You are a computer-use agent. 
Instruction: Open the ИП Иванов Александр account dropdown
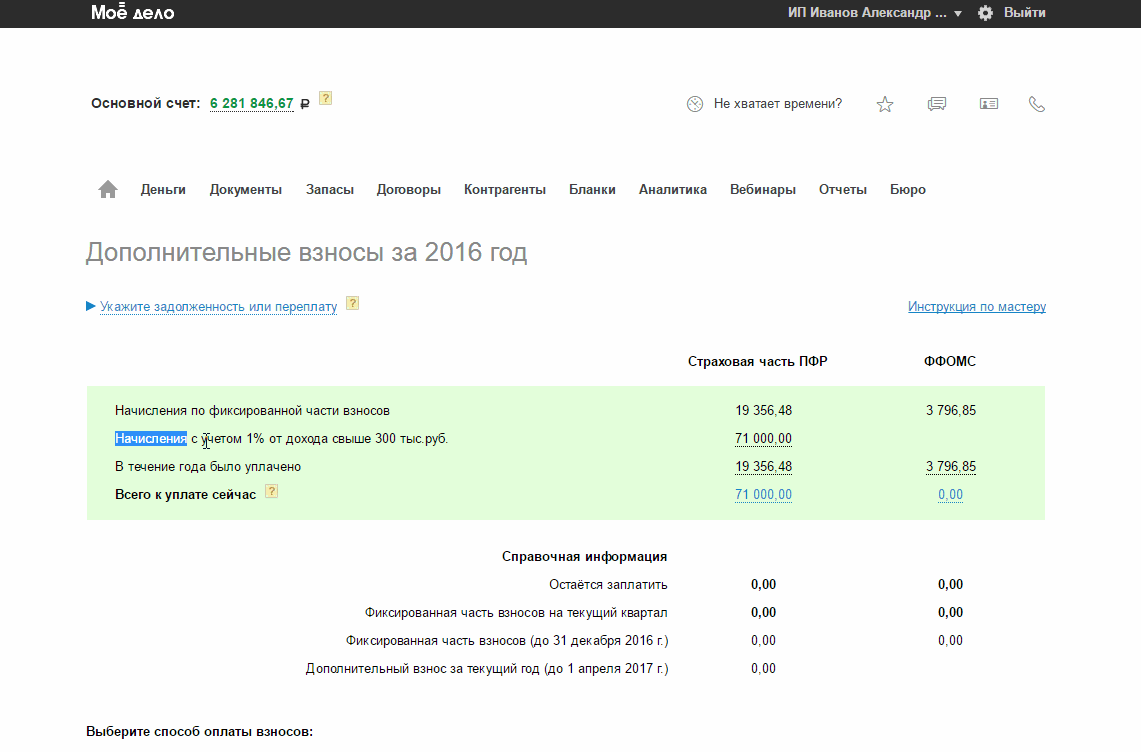coord(874,13)
